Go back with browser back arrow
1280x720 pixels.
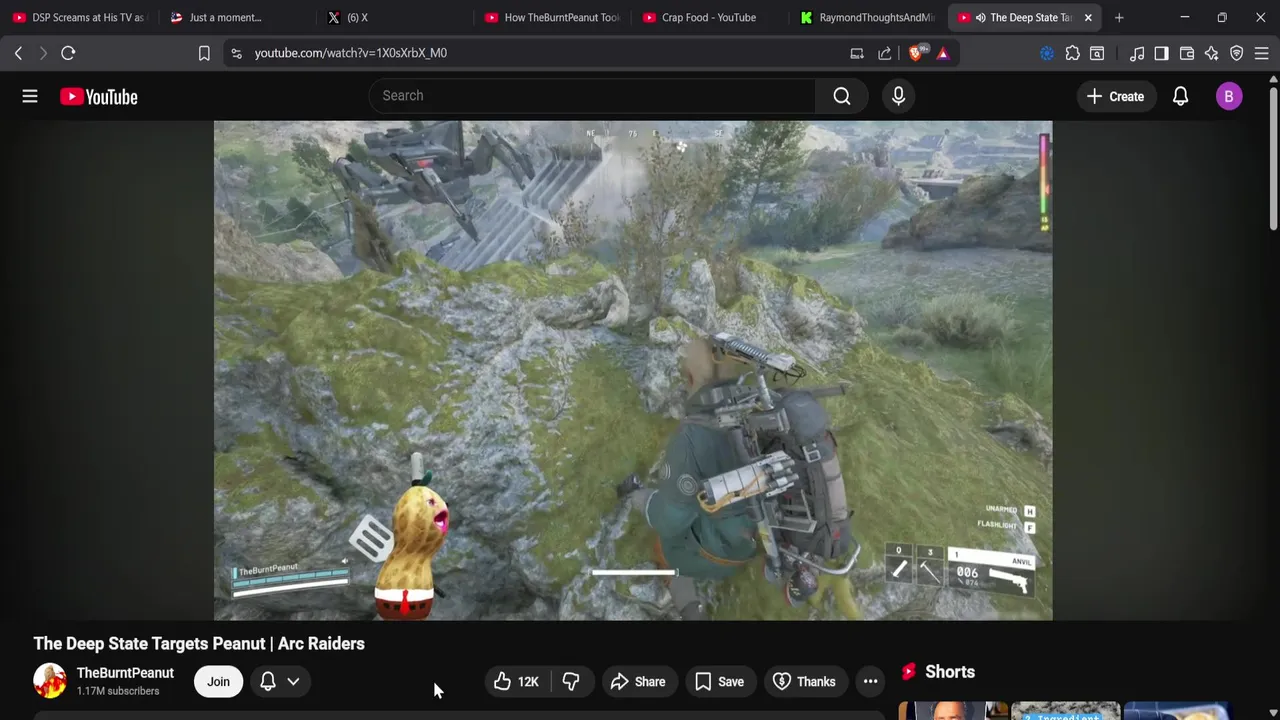(18, 53)
